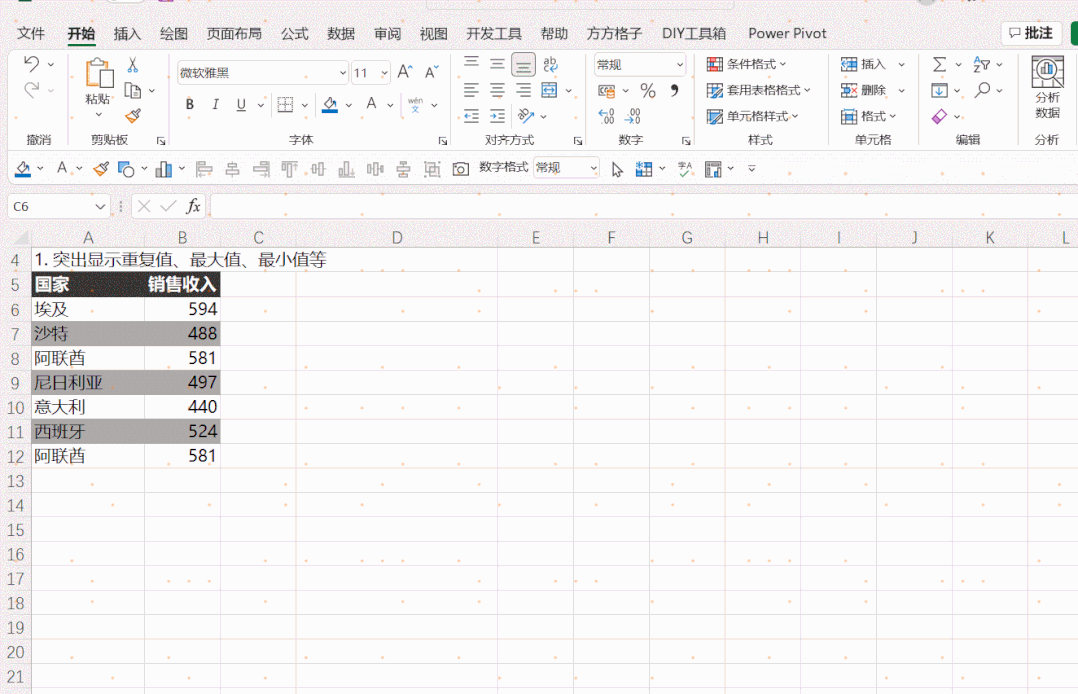
Task: Increase decimal places icon
Action: [x=606, y=116]
